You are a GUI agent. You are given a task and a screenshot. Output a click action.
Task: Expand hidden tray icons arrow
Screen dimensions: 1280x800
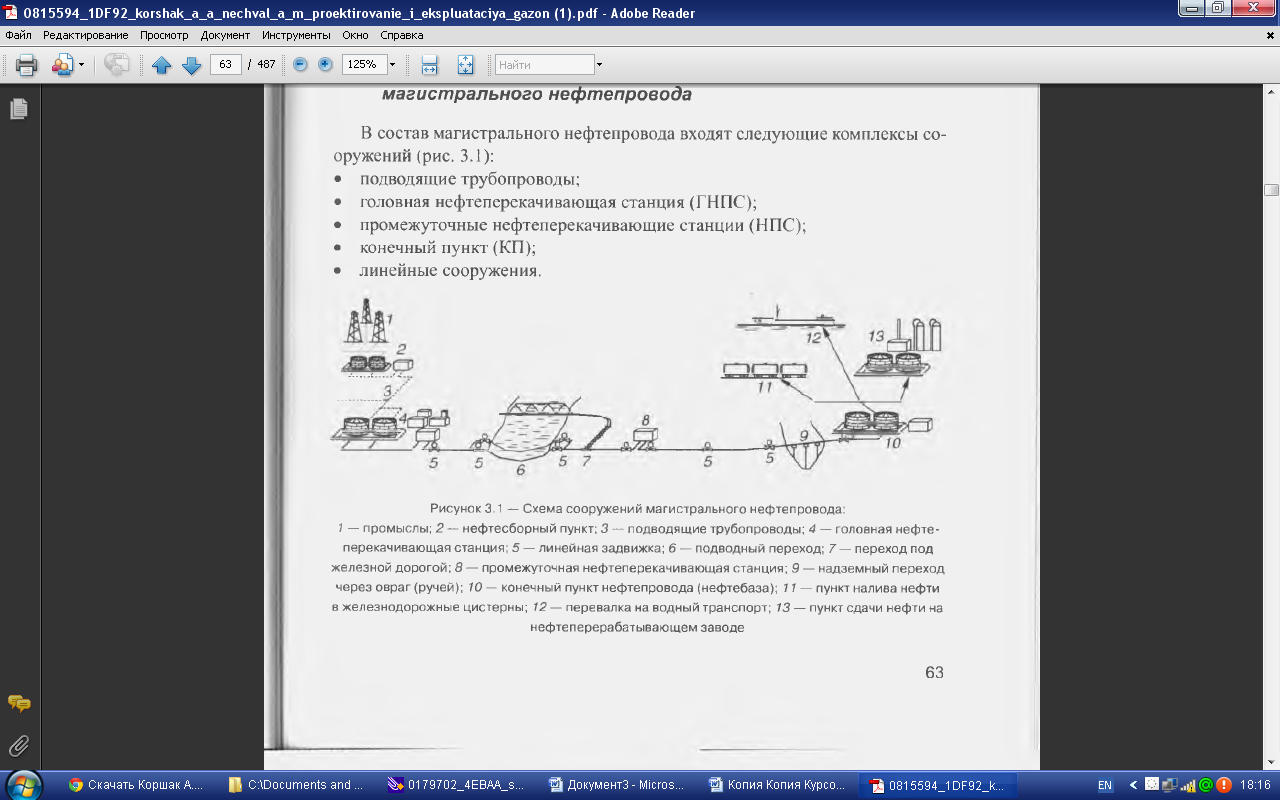pos(1133,785)
